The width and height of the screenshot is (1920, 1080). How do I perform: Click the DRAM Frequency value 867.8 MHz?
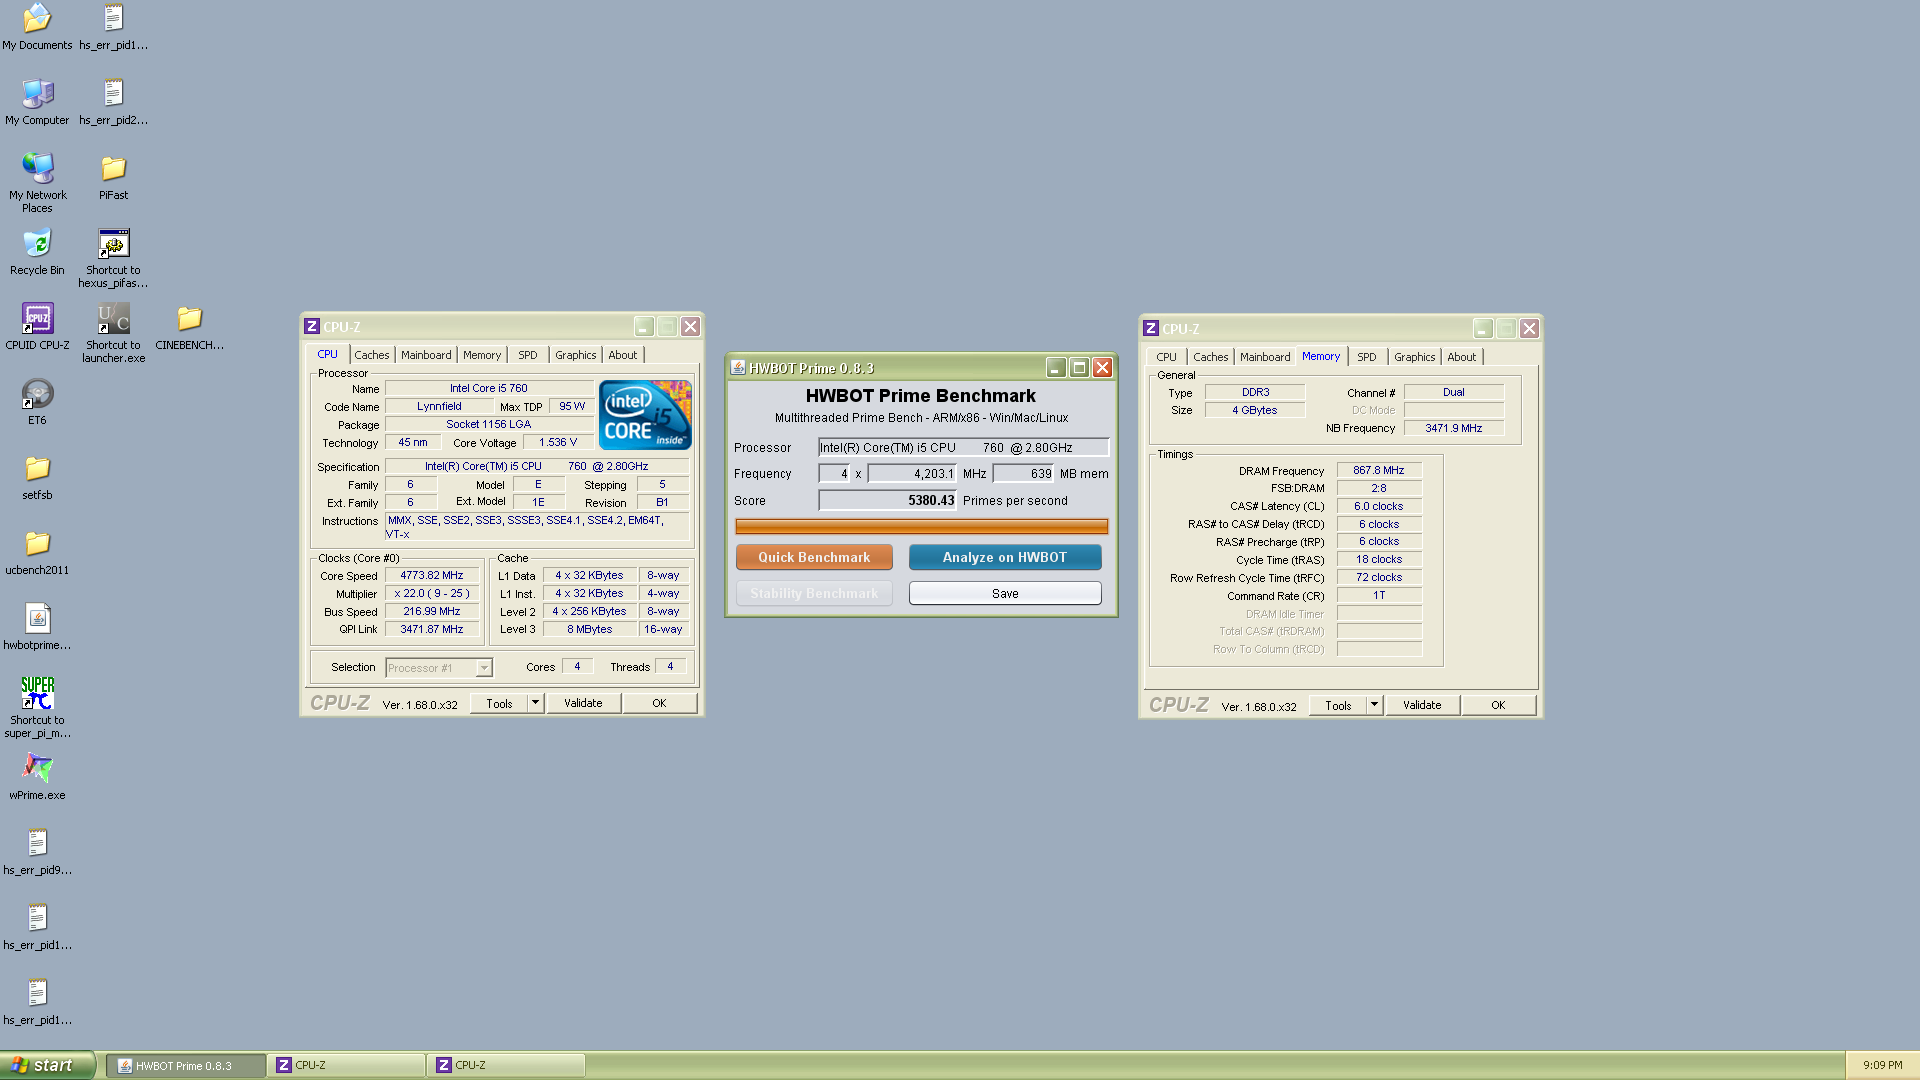[1379, 470]
